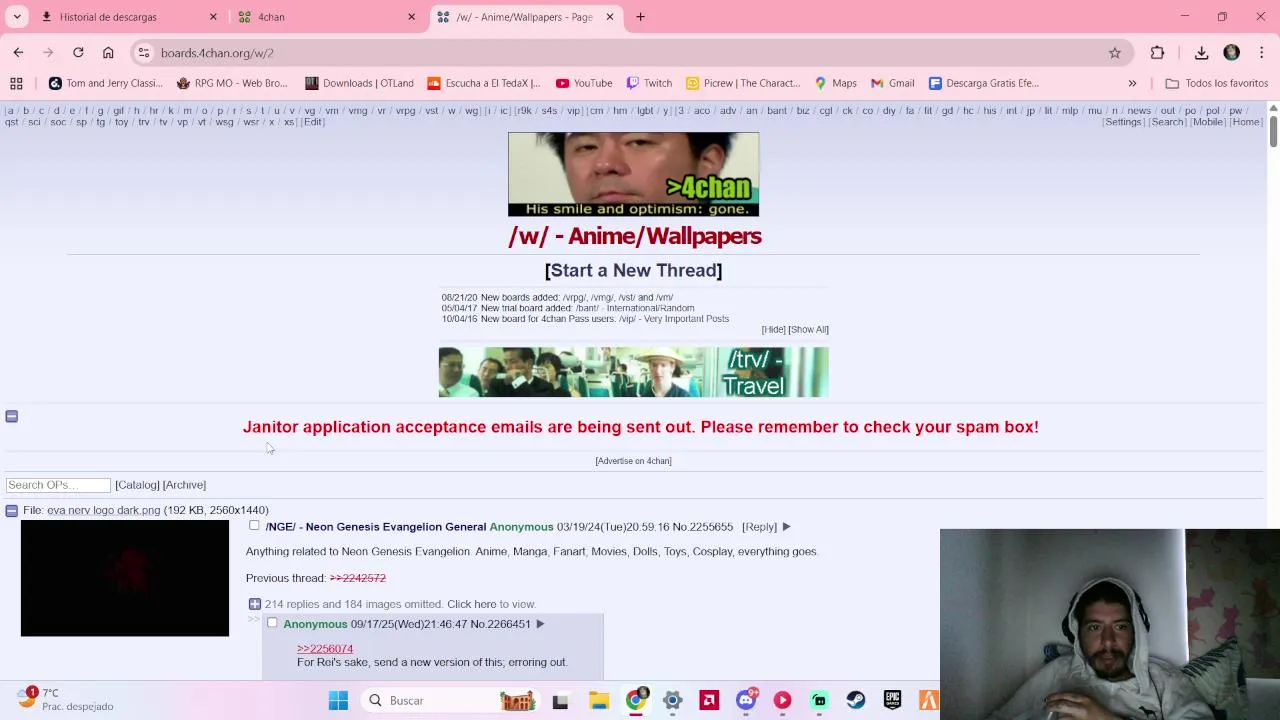Open Search in board navigation
Viewport: 1280px width, 720px height.
click(1167, 122)
